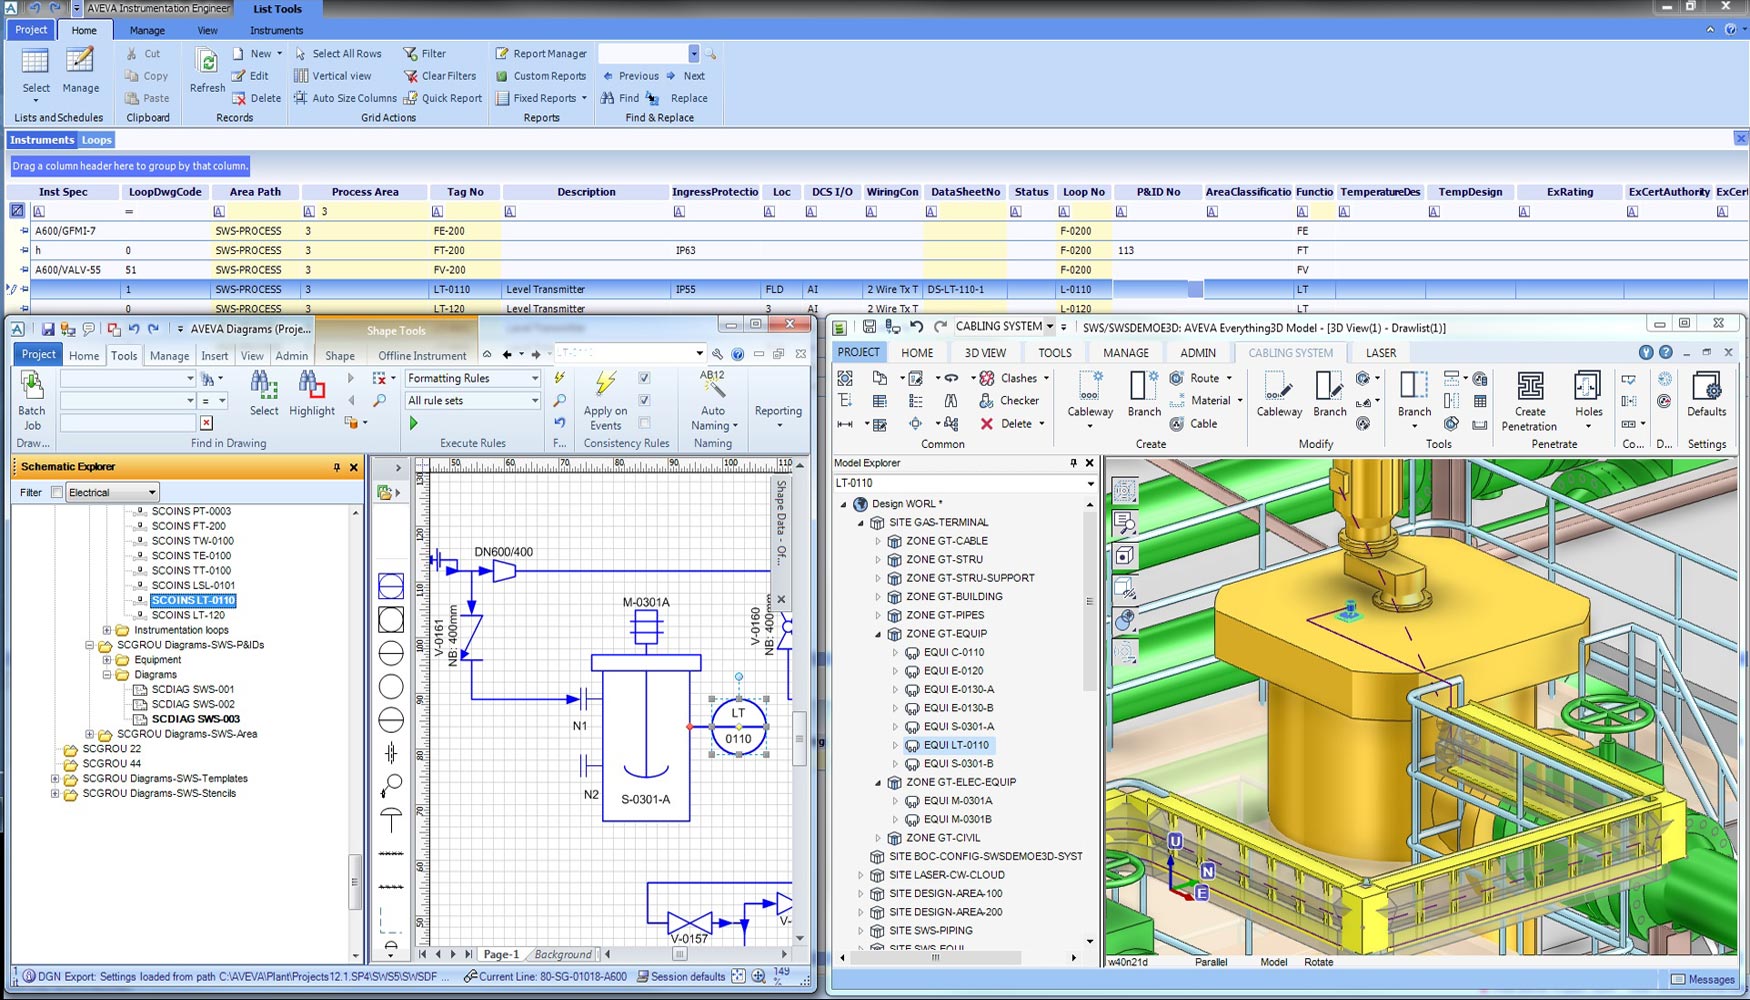Click the Apply on Events icon

605,384
